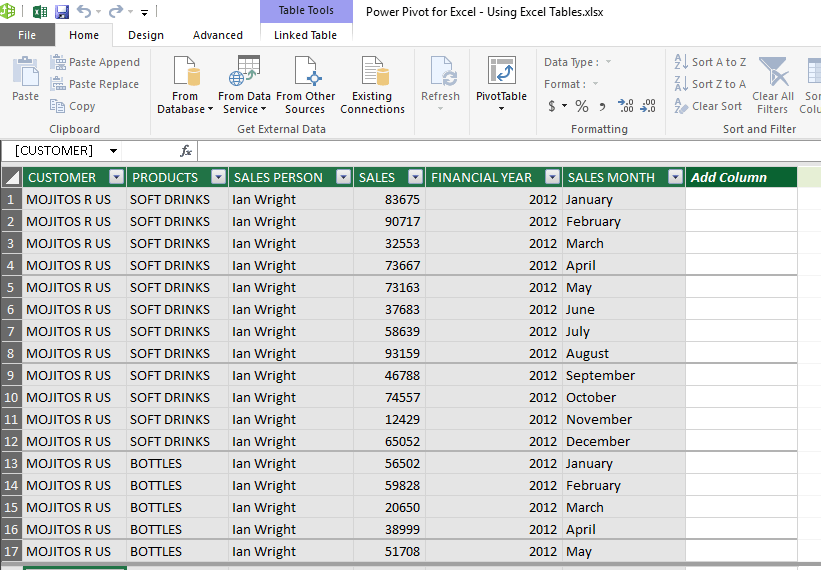The image size is (821, 570).
Task: Click the Save icon in quick access toolbar
Action: (x=62, y=12)
